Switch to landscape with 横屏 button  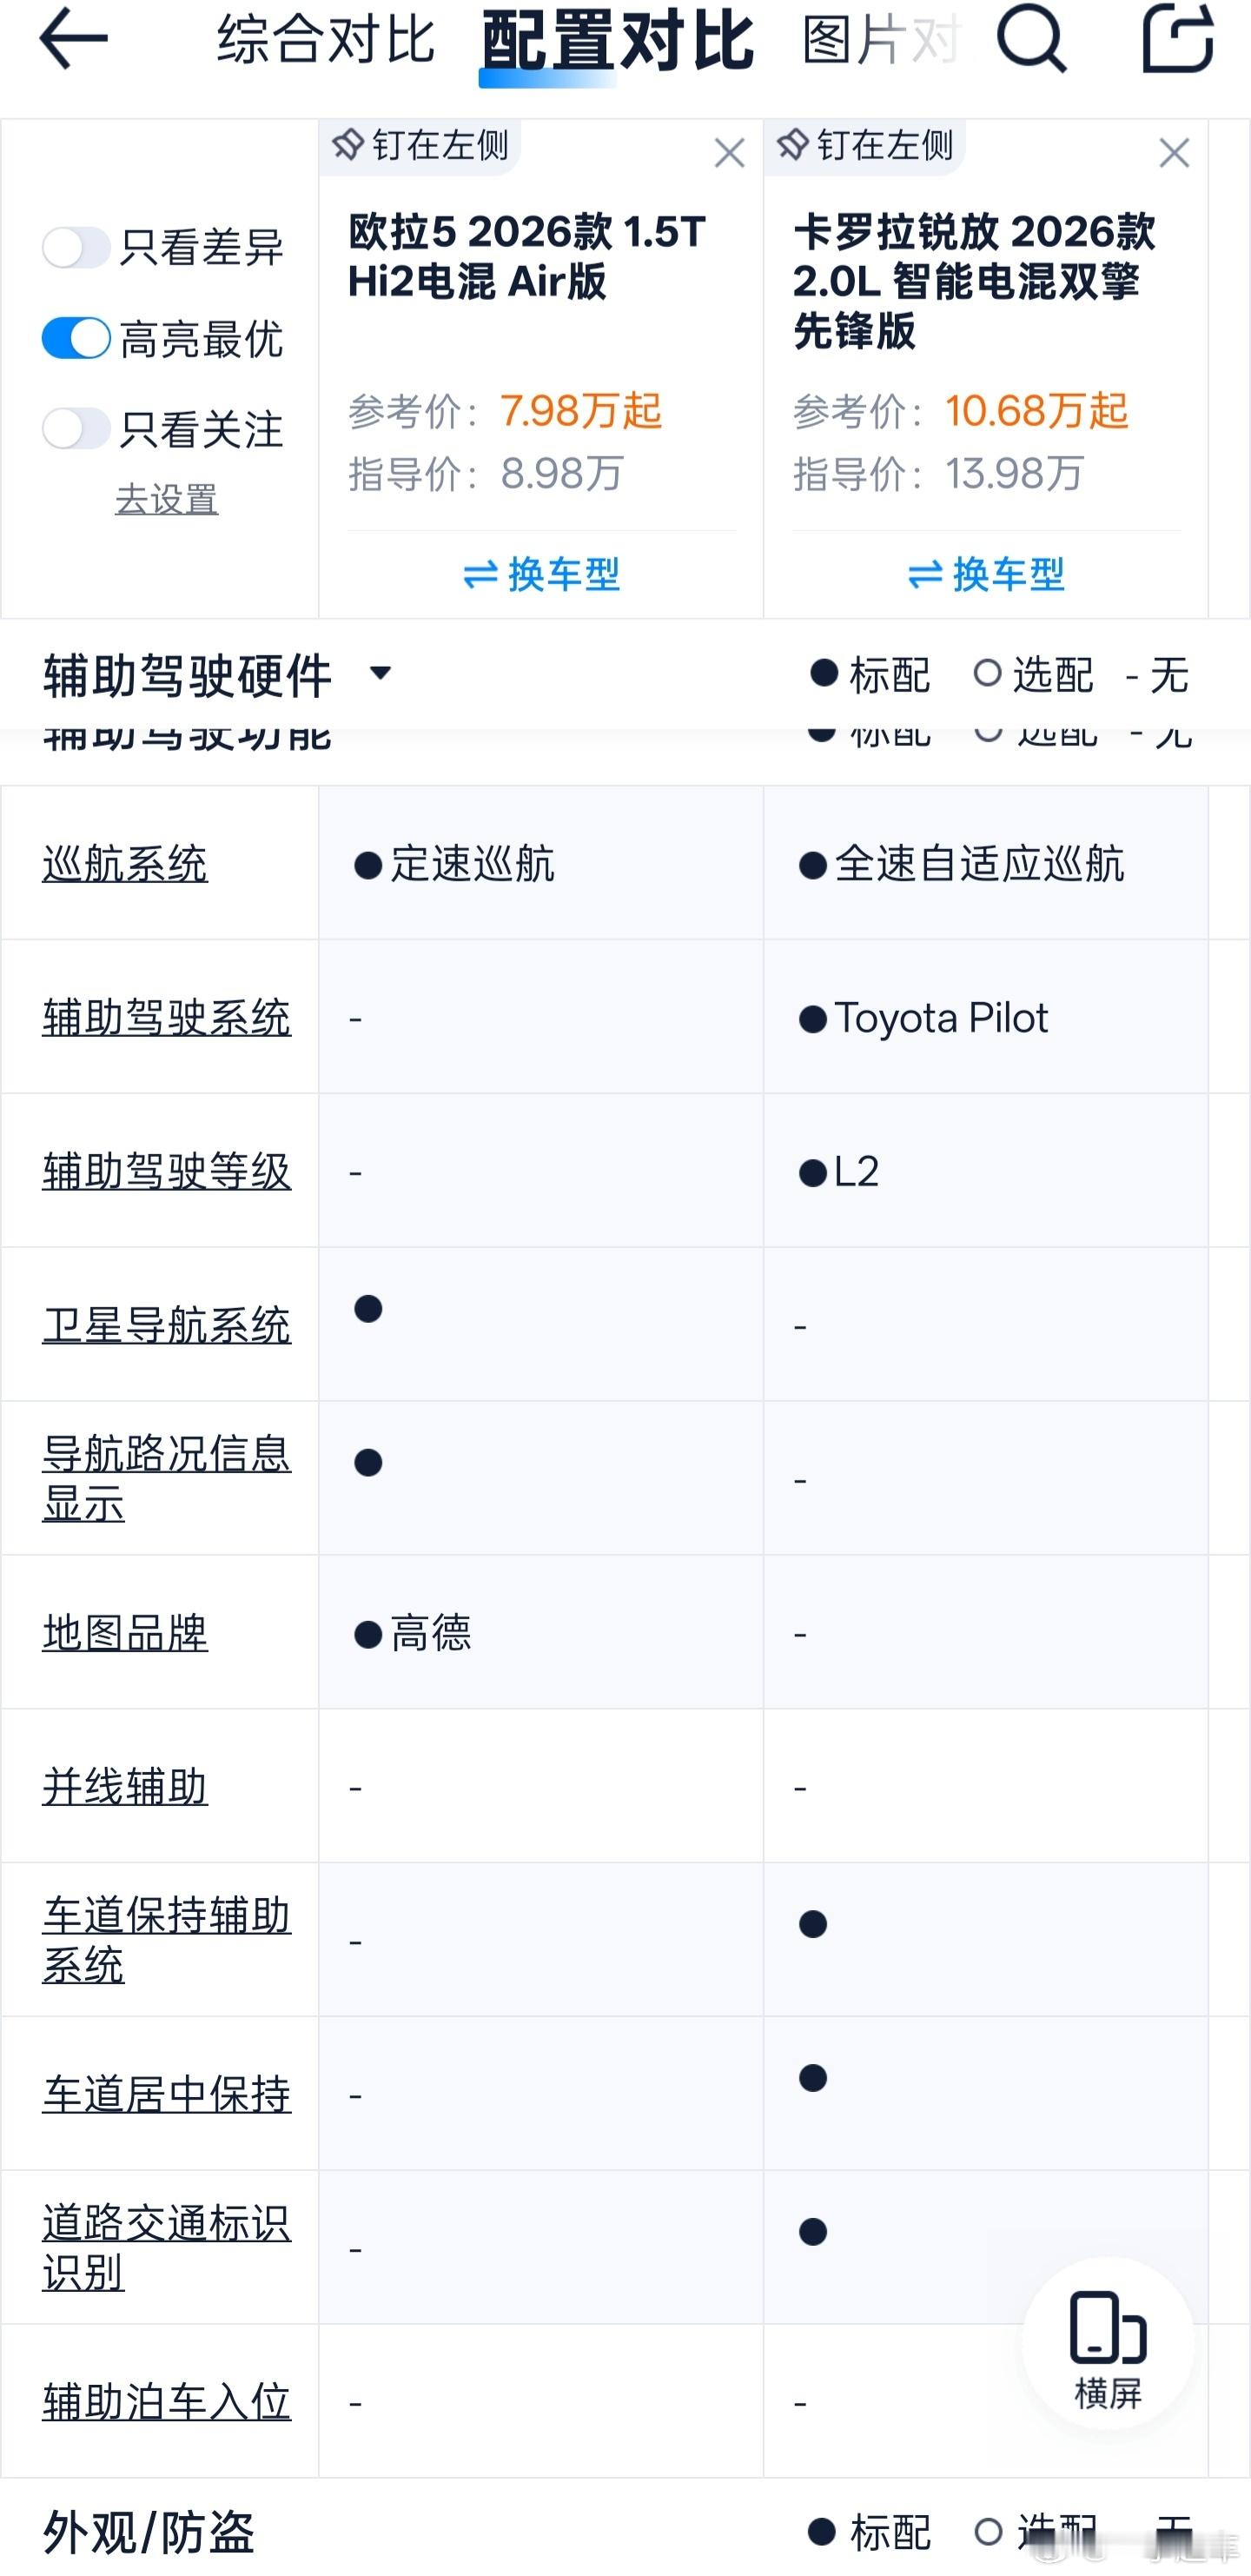[1107, 2342]
